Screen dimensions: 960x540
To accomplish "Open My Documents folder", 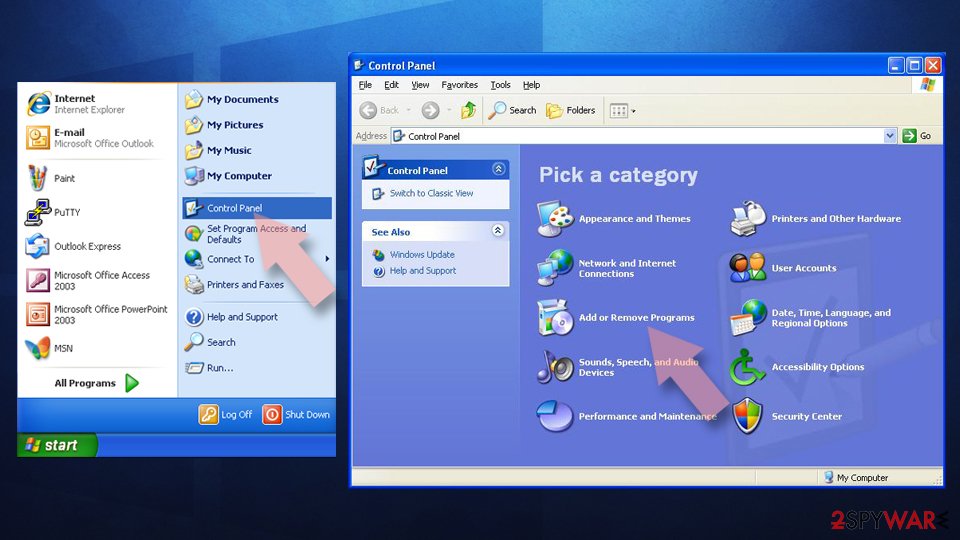I will pos(232,99).
